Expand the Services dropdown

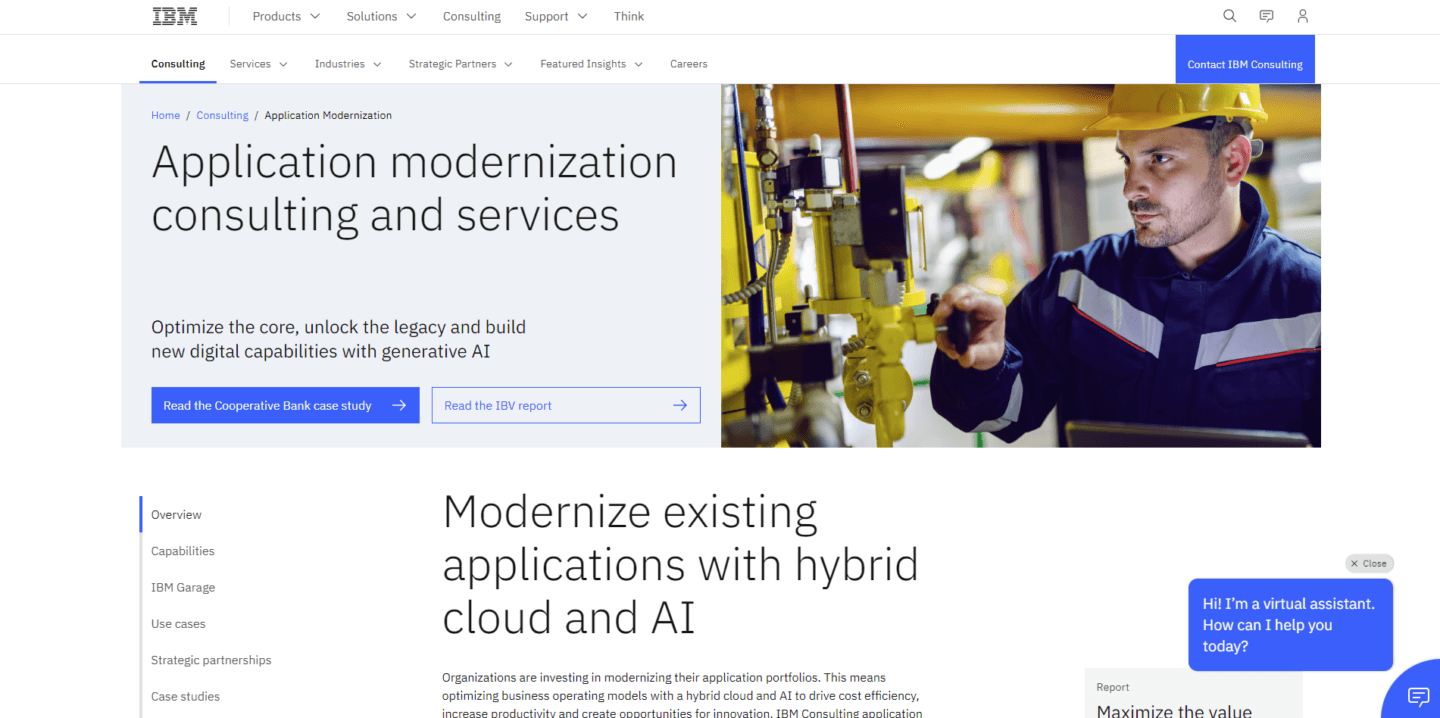258,64
